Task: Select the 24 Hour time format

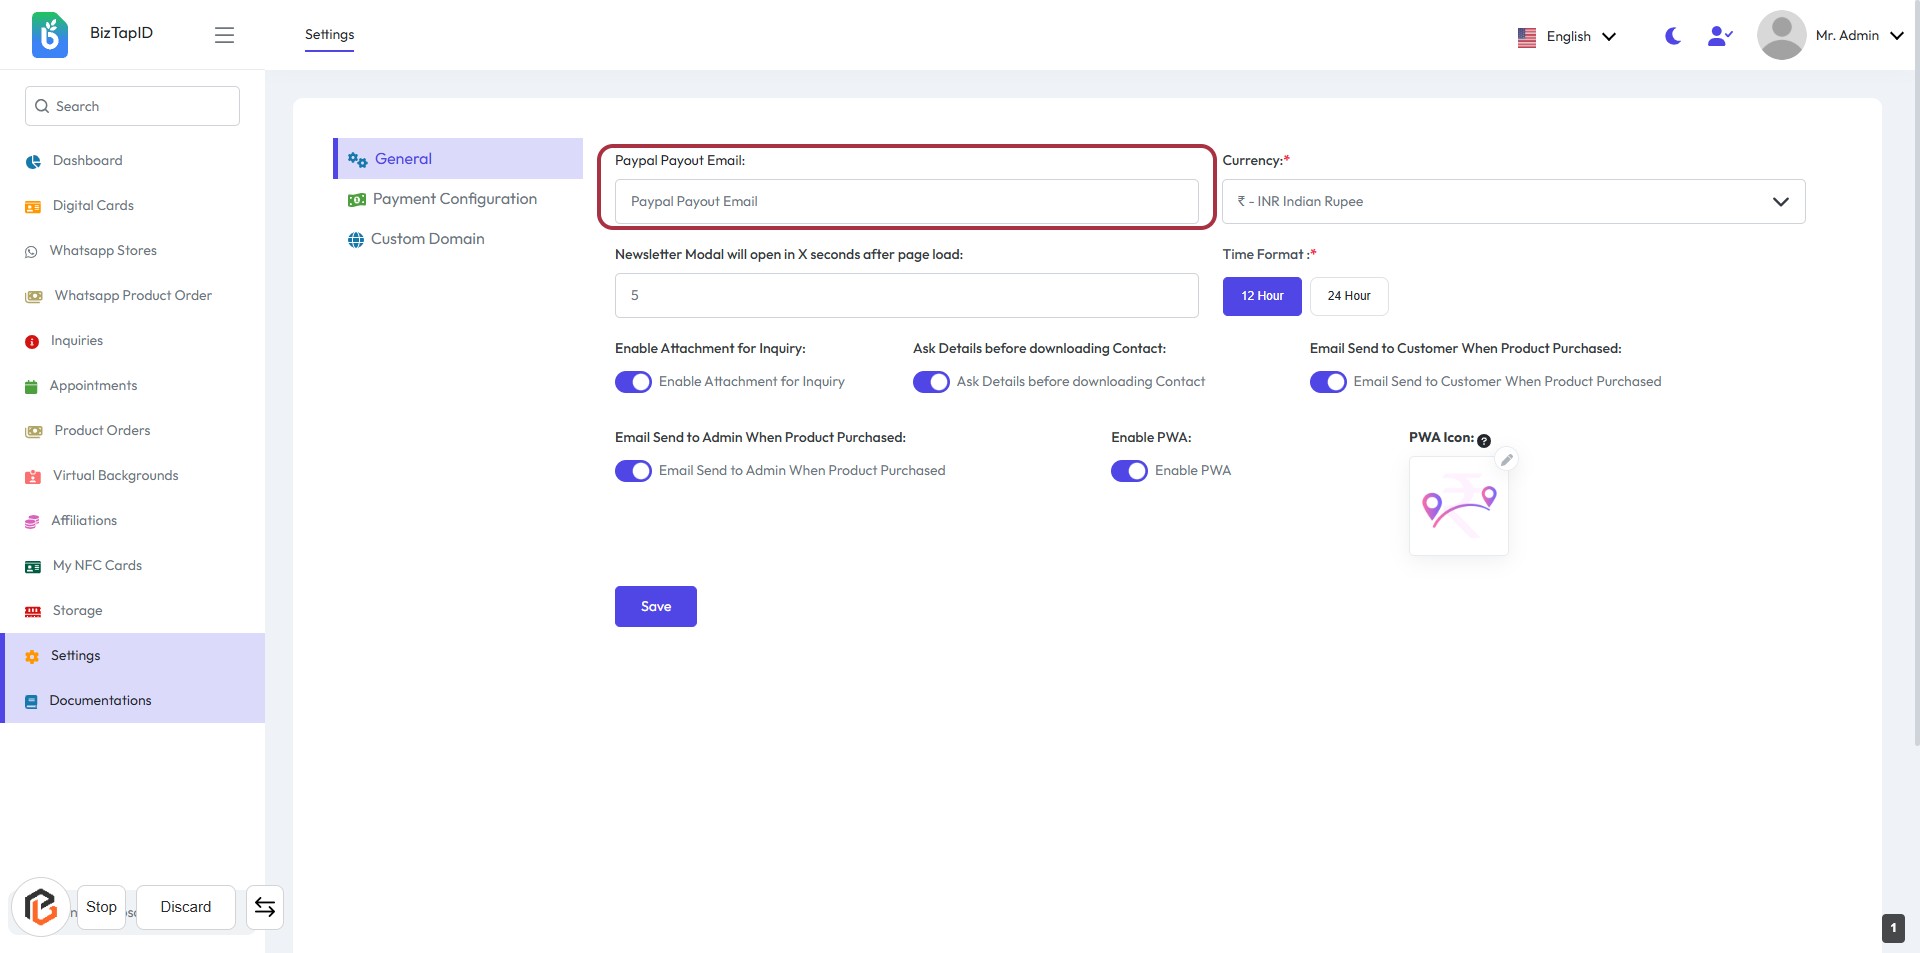Action: (x=1348, y=296)
